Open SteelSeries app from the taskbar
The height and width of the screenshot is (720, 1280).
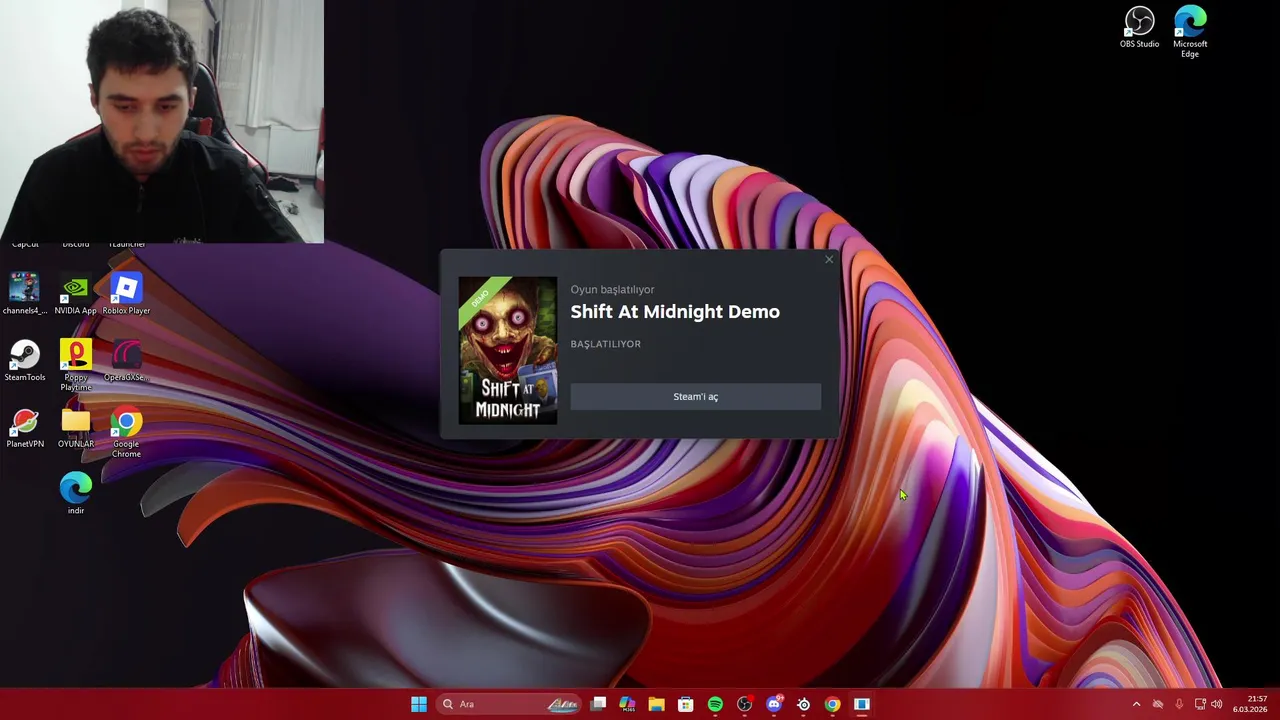pos(803,704)
